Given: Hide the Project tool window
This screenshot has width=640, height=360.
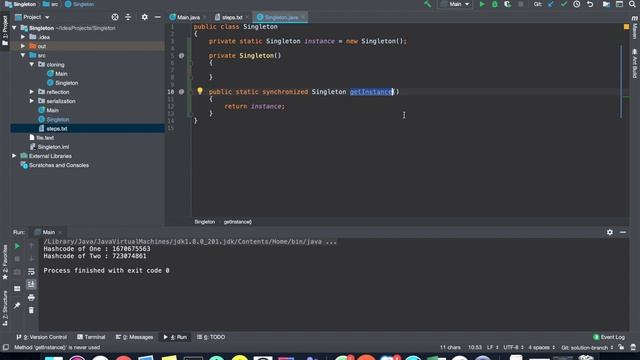Looking at the screenshot, I should tap(158, 17).
